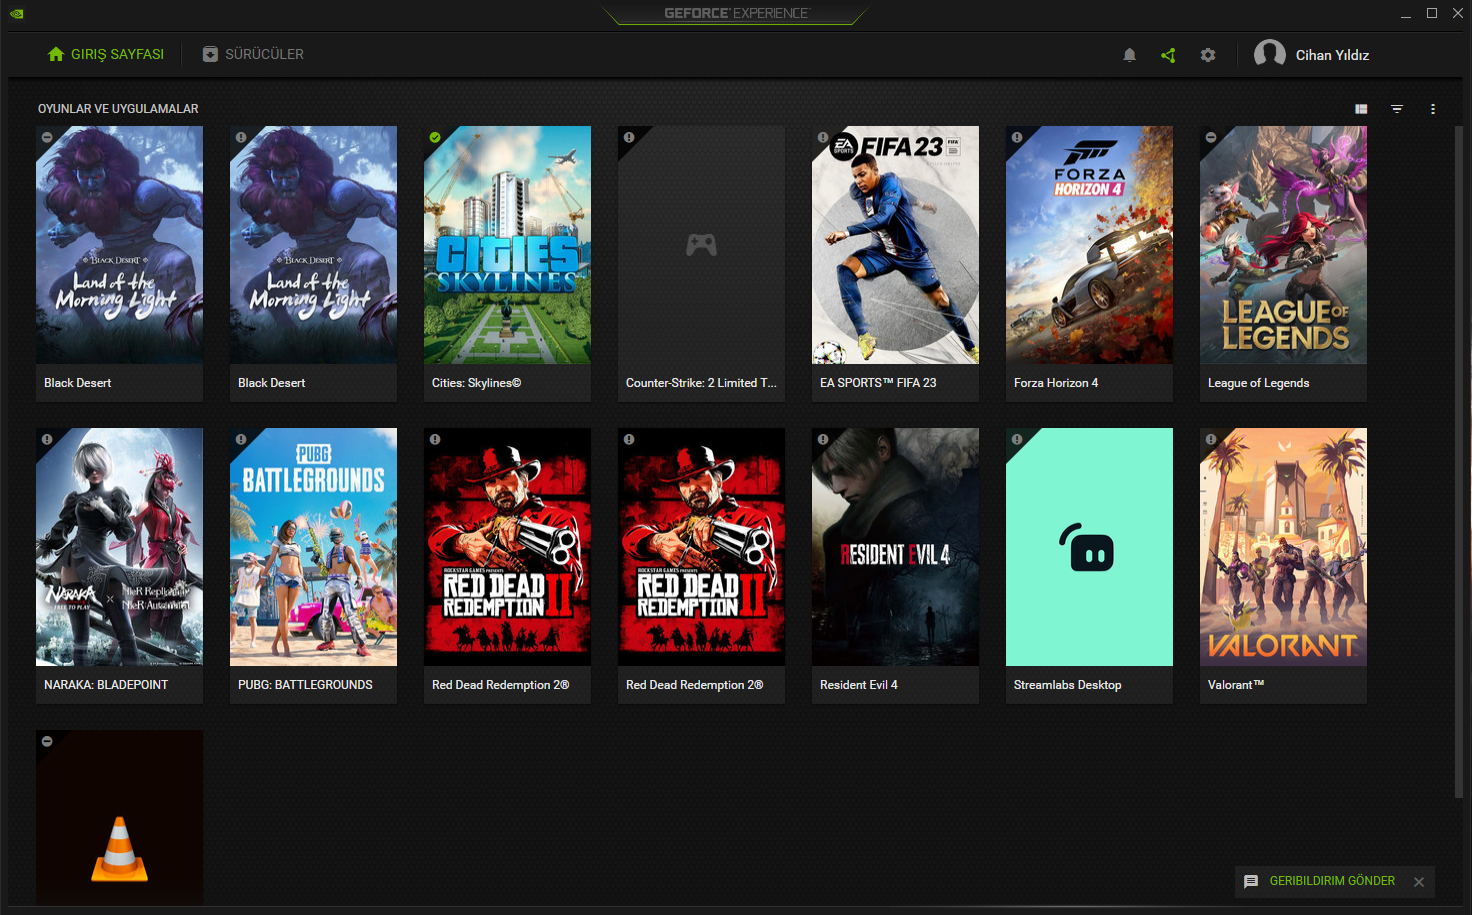Click the GERIBILDIRIM GÖNDER feedback button

tap(1332, 881)
